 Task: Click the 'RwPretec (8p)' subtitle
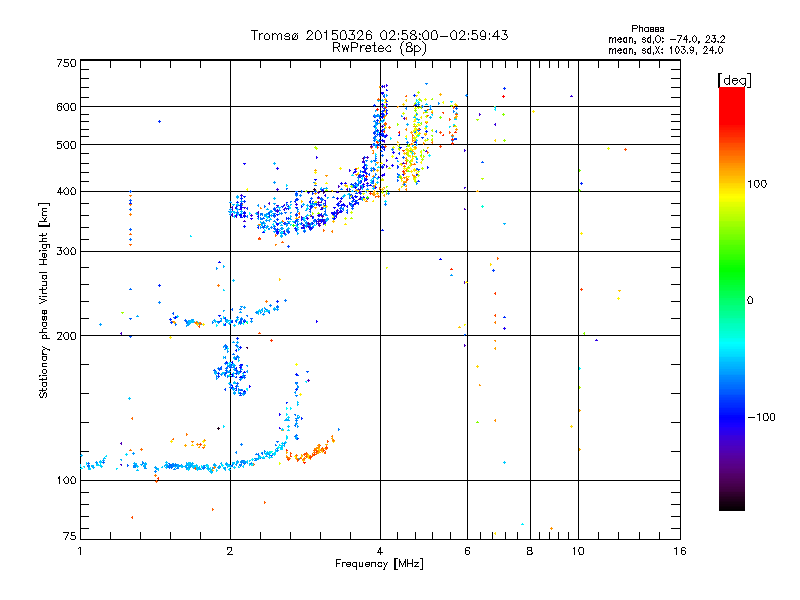click(379, 48)
